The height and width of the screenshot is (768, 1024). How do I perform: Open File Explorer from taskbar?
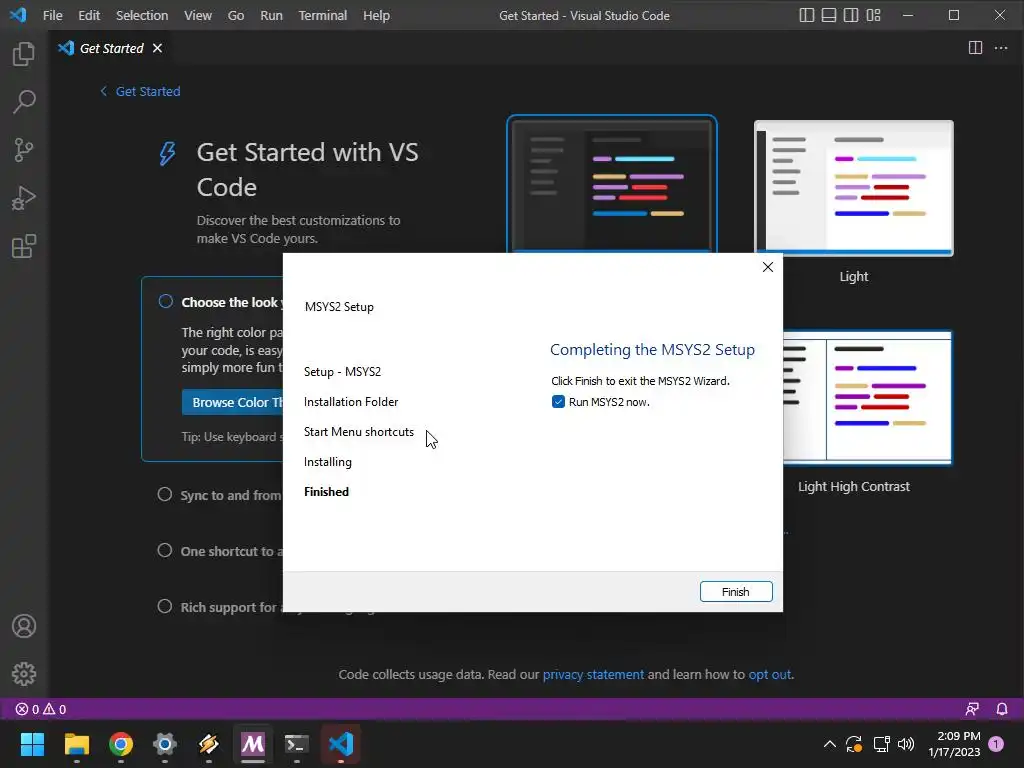(76, 744)
